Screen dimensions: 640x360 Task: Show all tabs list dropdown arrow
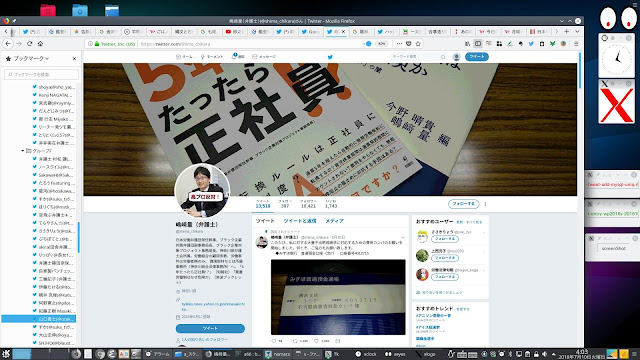pos(577,31)
